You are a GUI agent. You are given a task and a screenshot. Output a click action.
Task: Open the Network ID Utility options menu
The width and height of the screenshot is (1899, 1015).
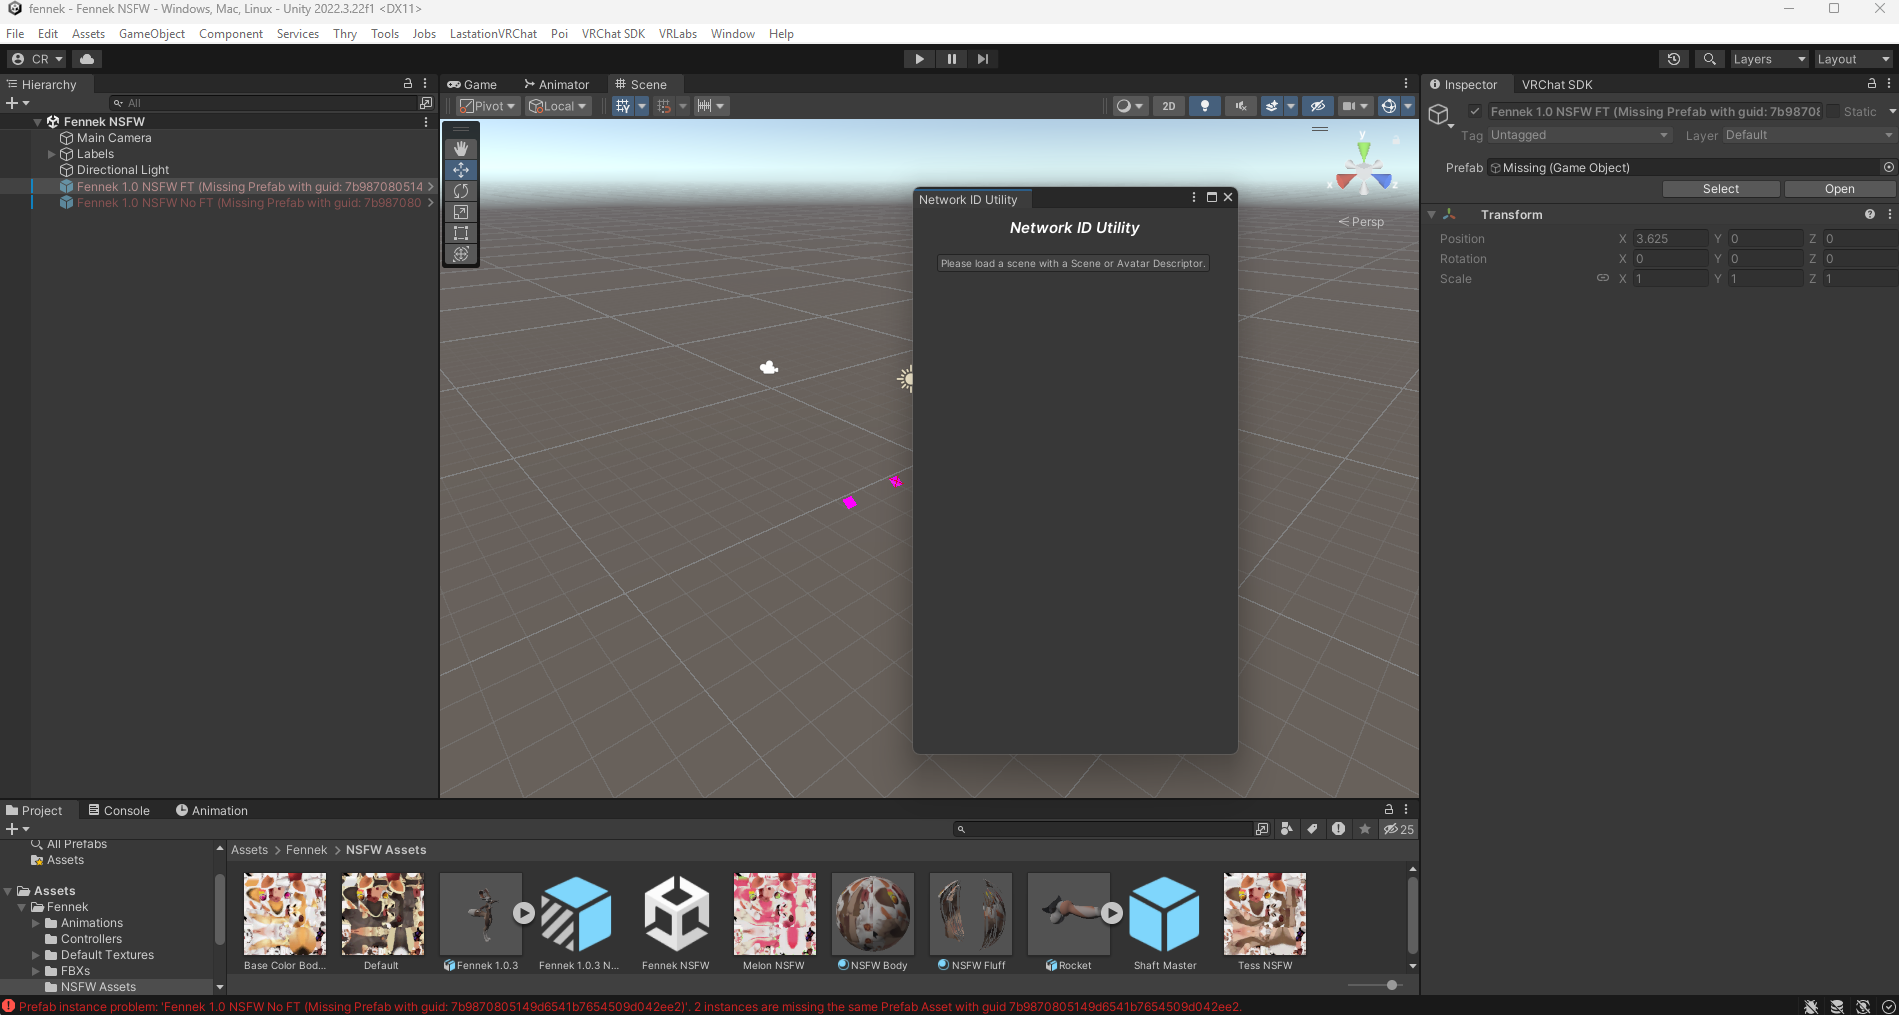click(1193, 197)
